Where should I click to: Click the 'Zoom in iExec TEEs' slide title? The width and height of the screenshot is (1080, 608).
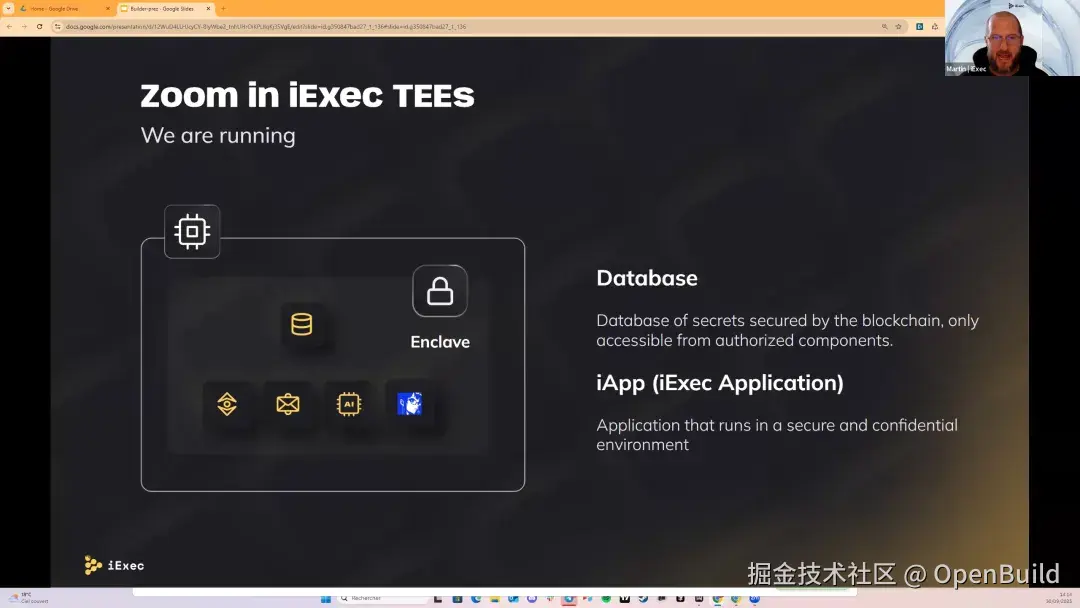tap(307, 95)
